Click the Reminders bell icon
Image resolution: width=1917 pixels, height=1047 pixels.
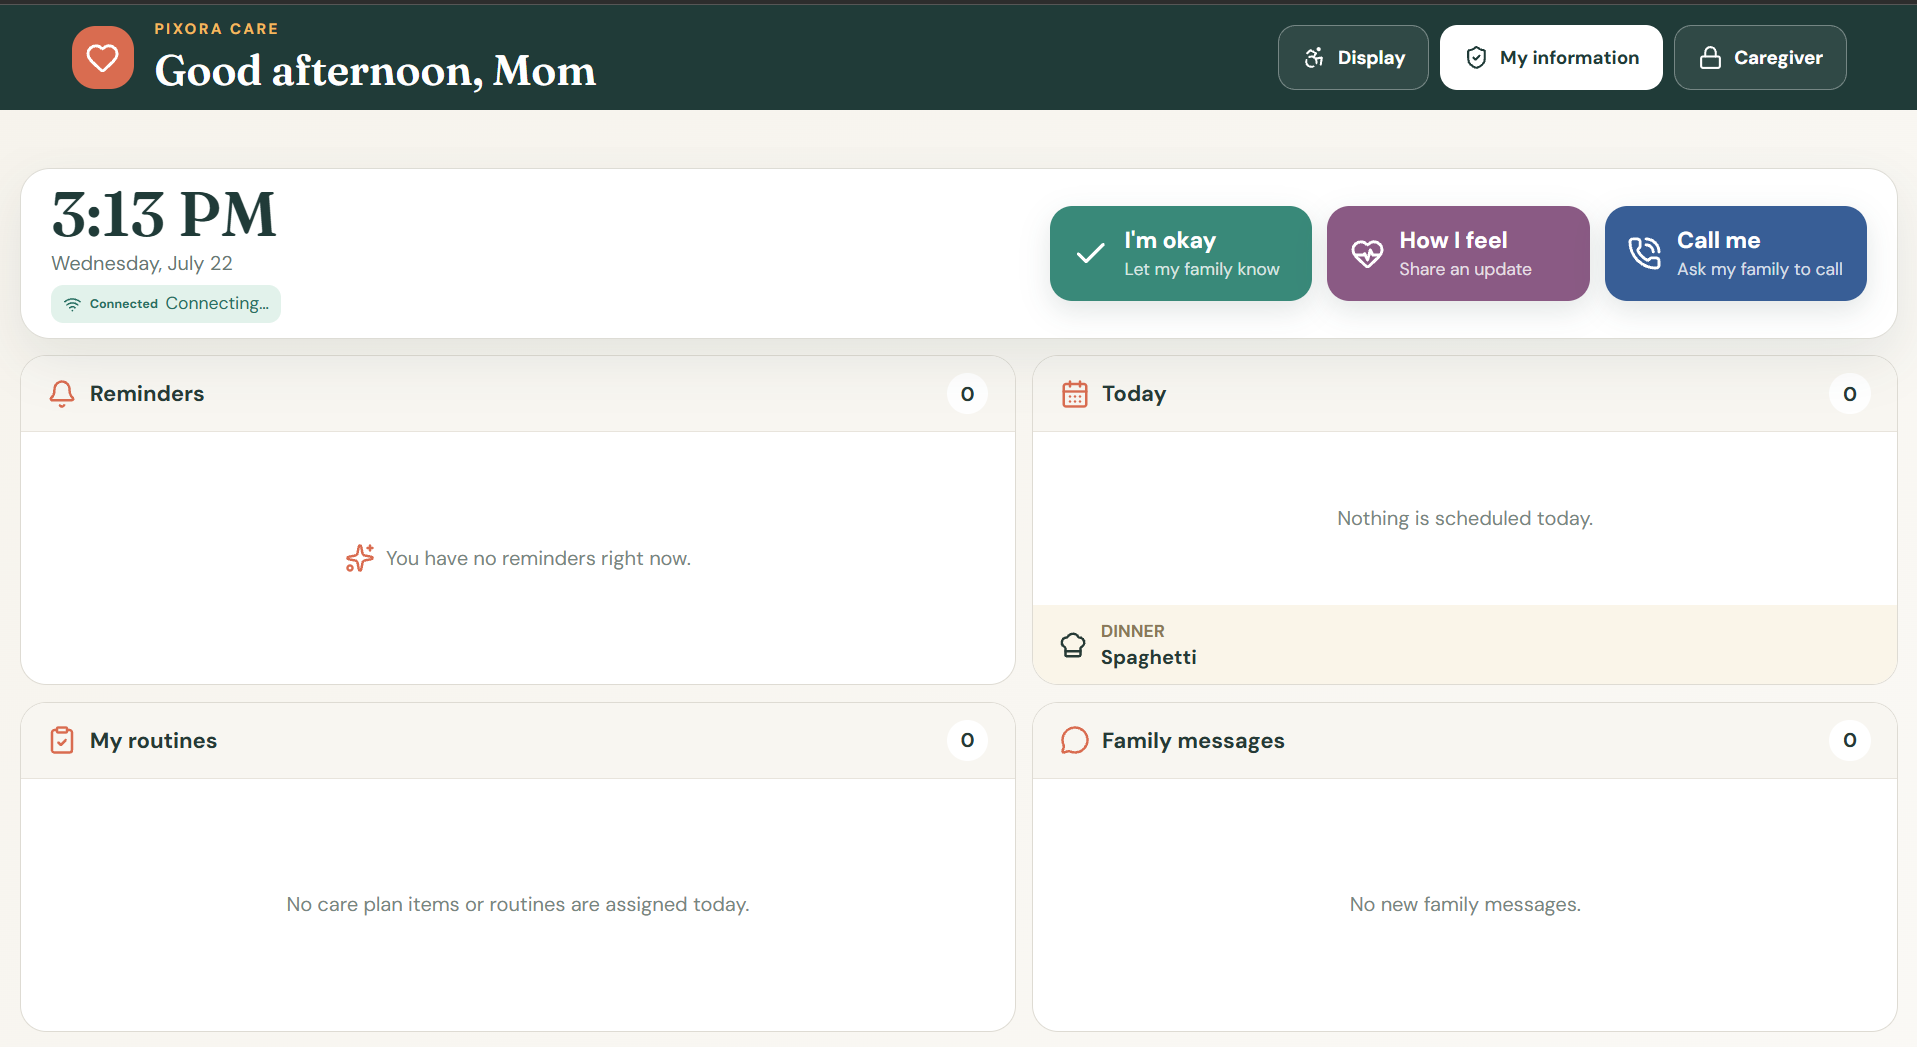[x=62, y=394]
